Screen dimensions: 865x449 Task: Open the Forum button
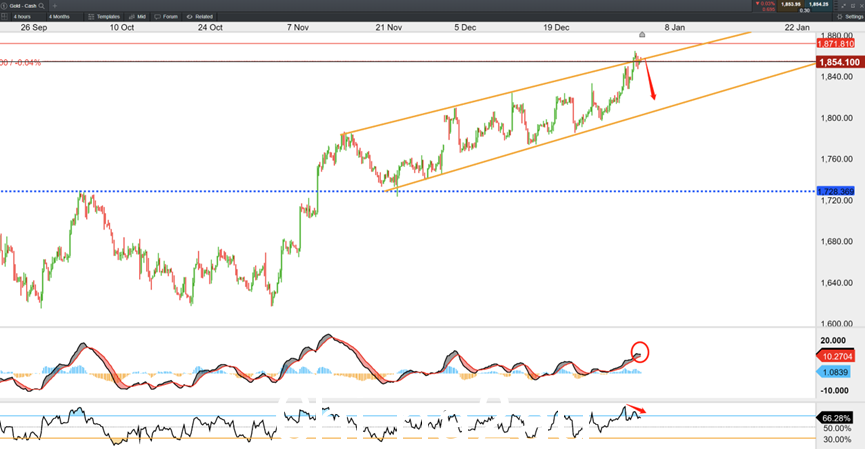166,17
